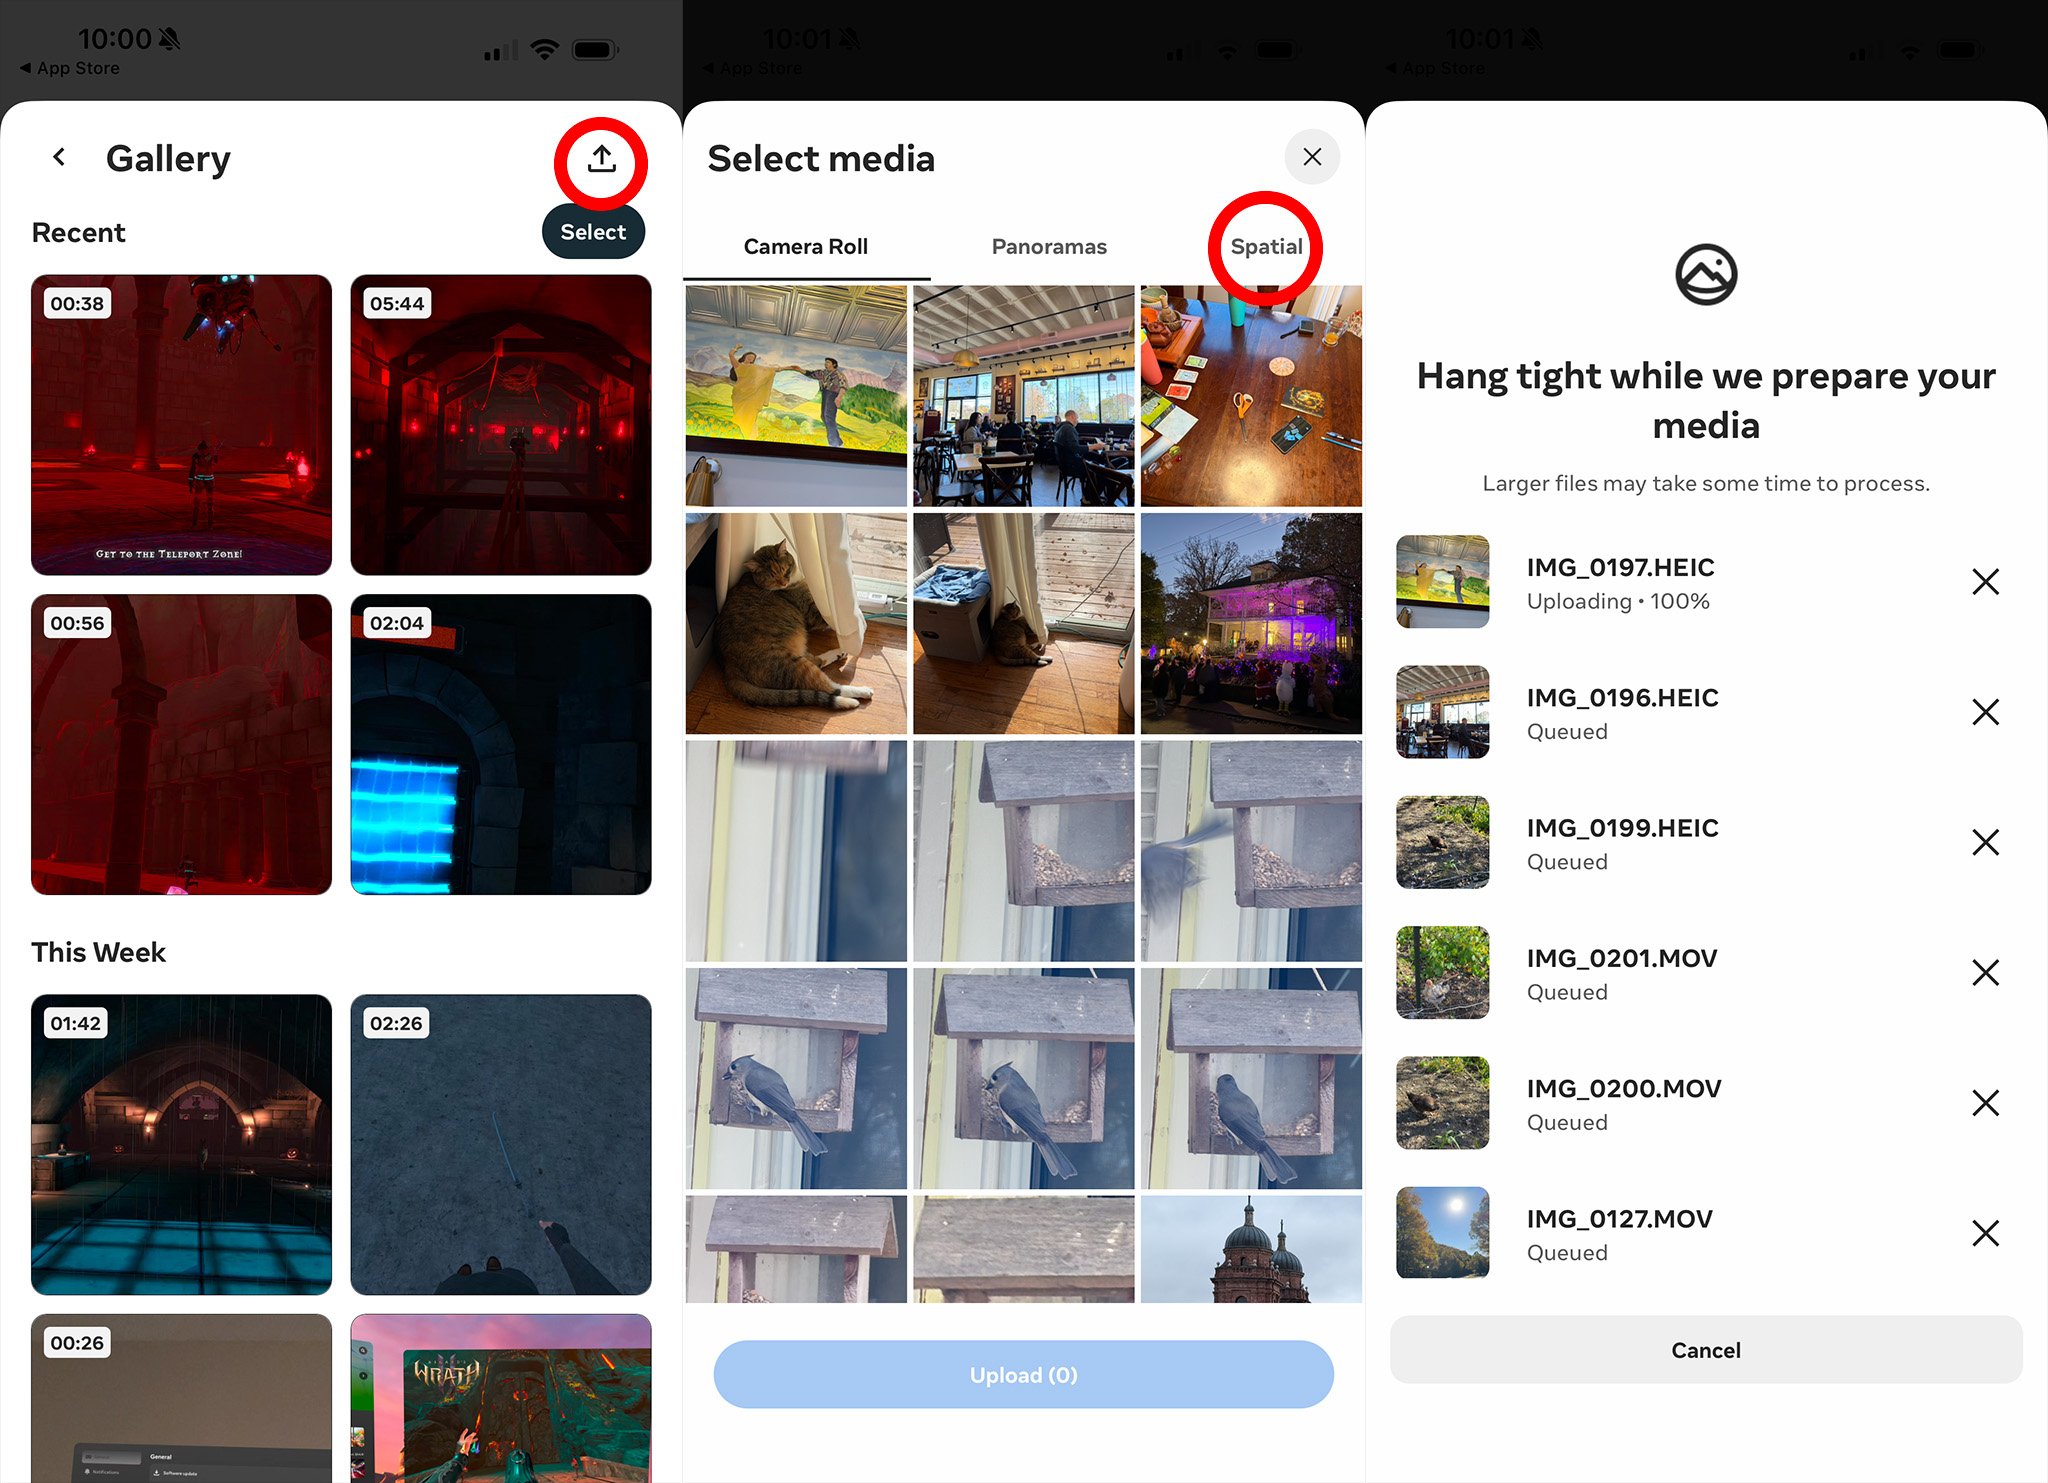Remove IMG_0199.HEIC from the queue
The image size is (2048, 1483).
(1985, 842)
